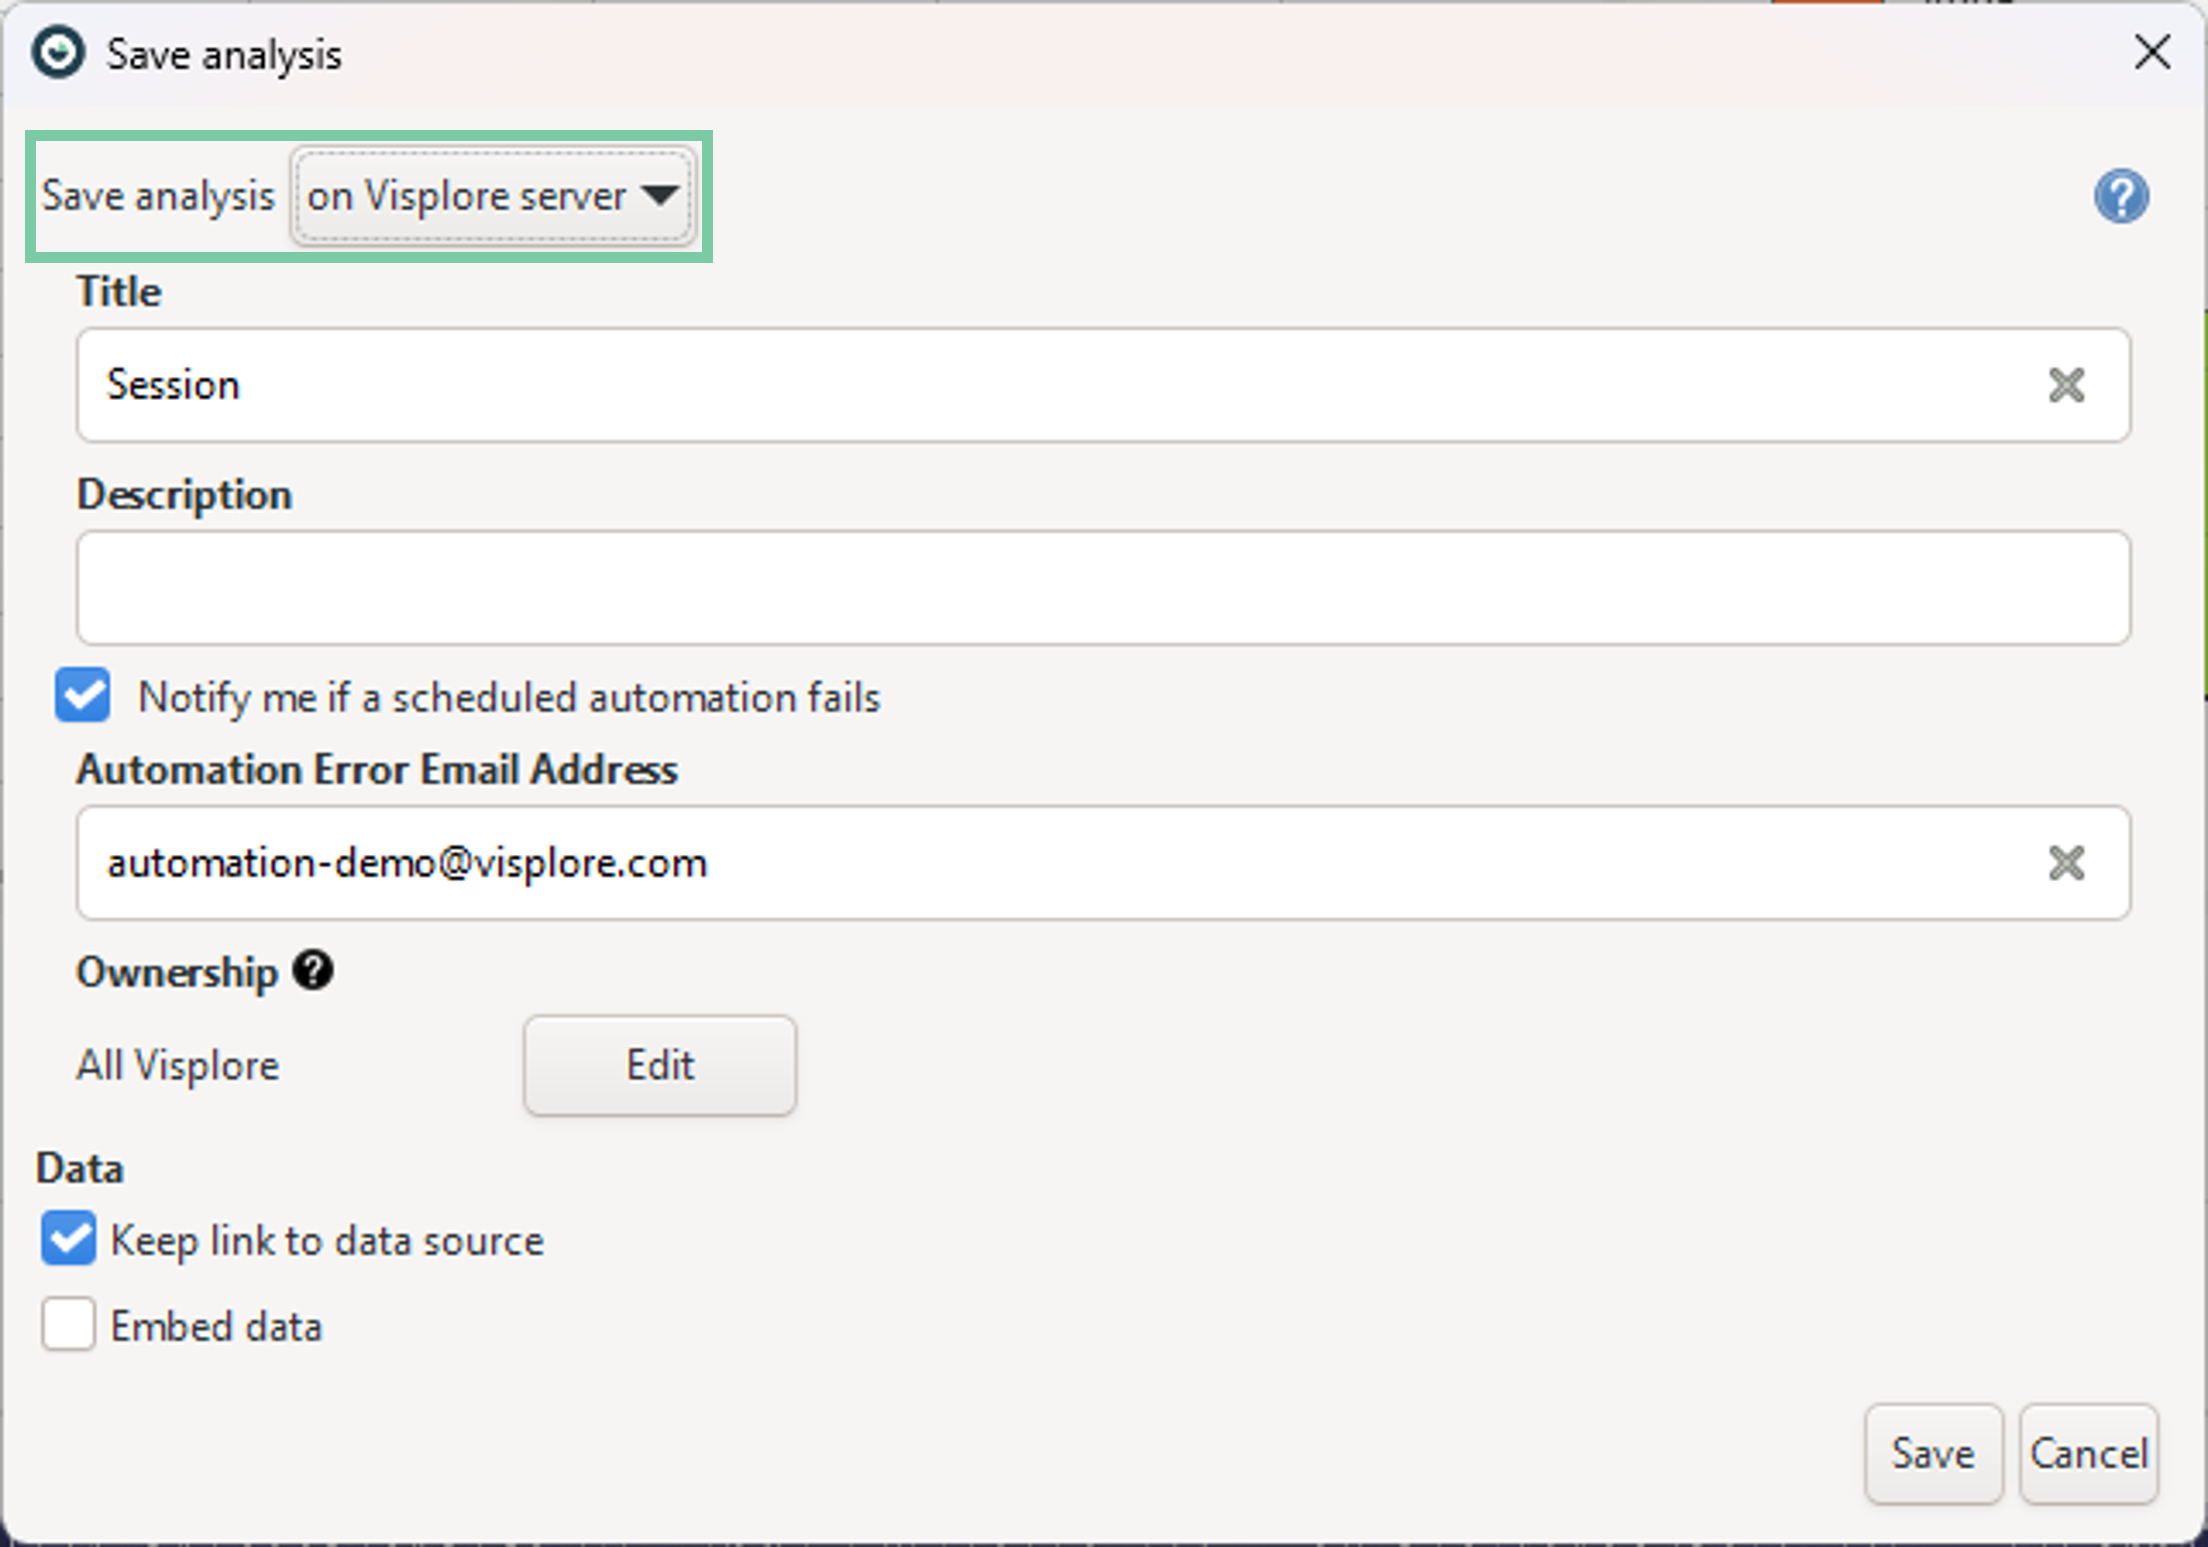Uncheck Keep link to data source
Image resolution: width=2208 pixels, height=1547 pixels.
pyautogui.click(x=69, y=1239)
